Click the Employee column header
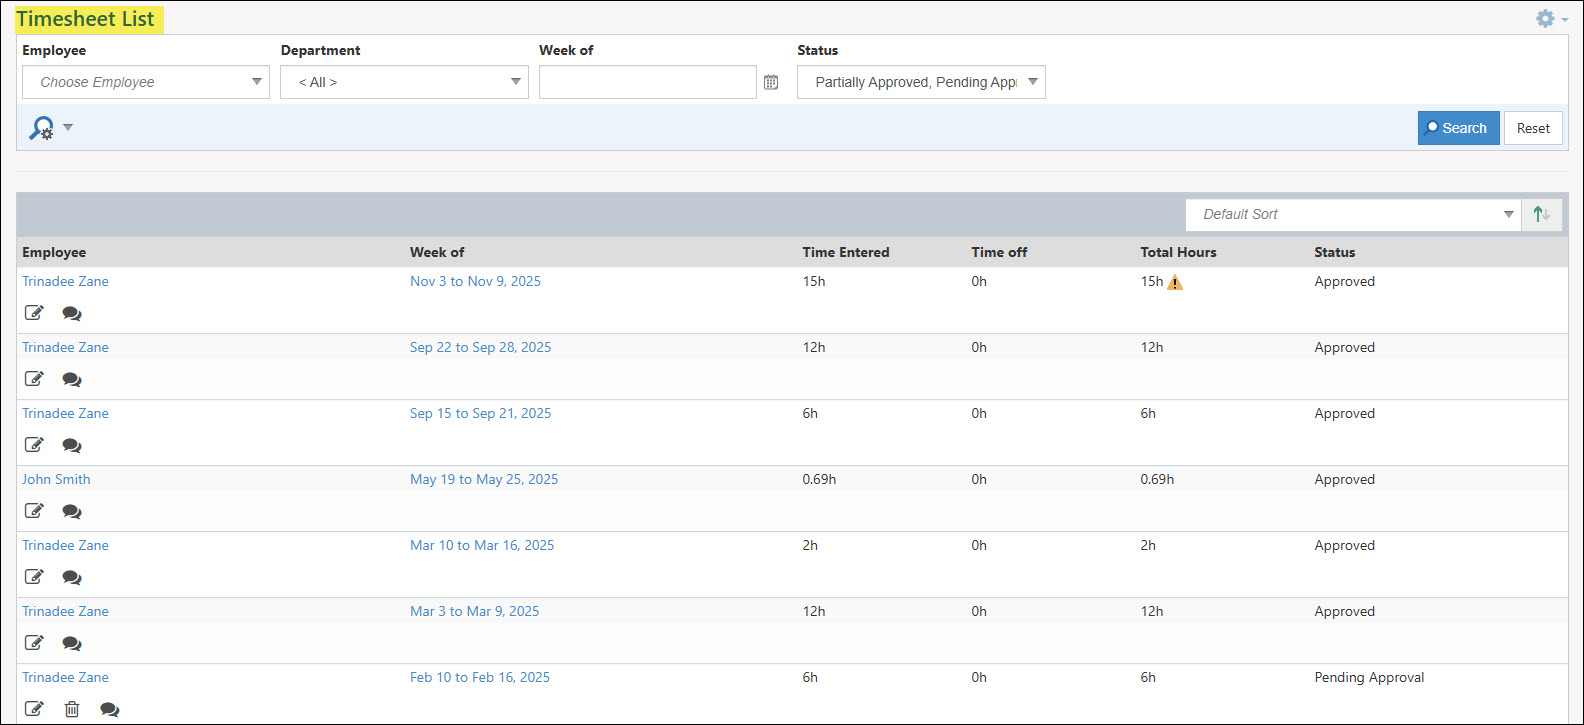 (54, 252)
